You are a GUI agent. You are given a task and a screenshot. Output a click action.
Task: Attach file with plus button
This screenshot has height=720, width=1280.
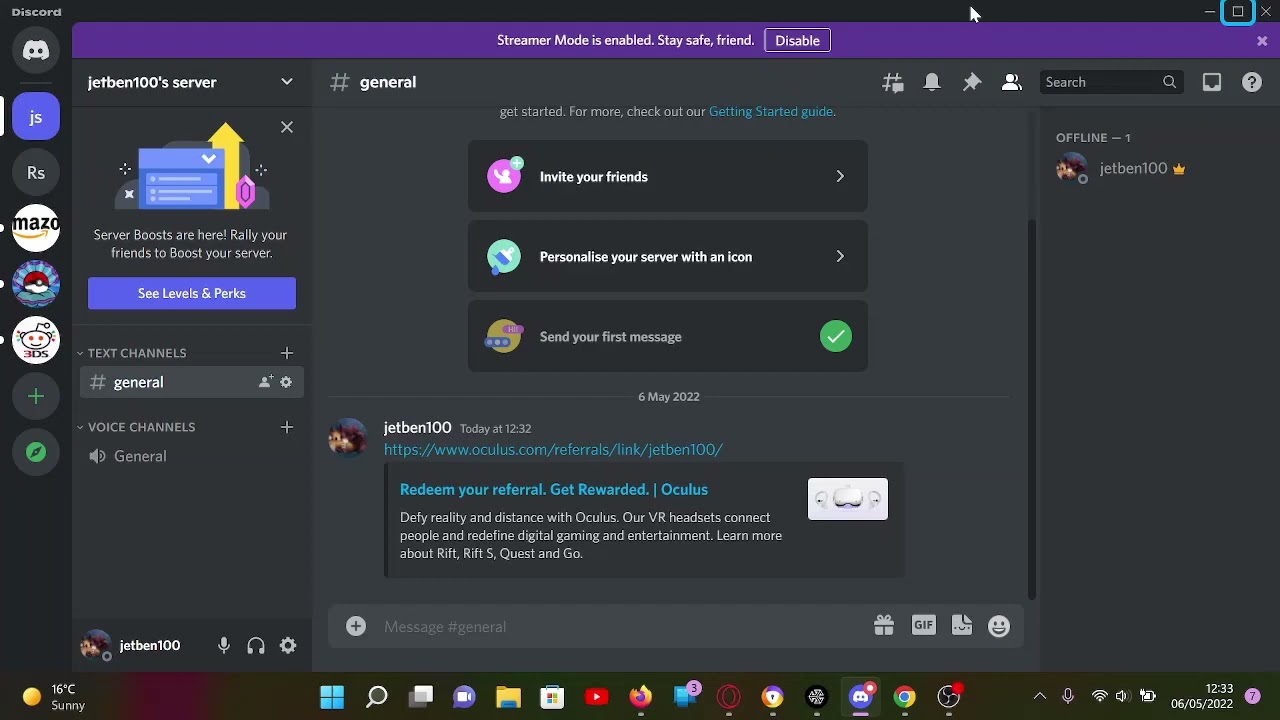click(356, 626)
